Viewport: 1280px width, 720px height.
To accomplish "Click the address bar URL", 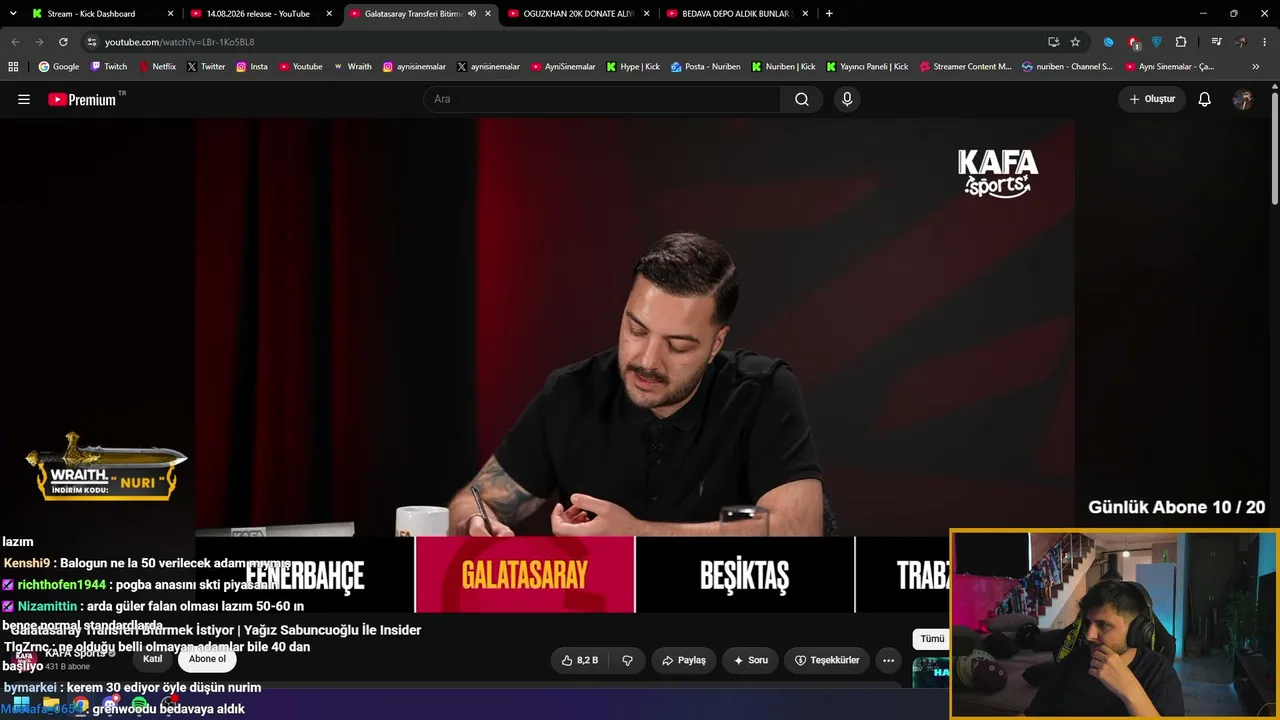I will (x=180, y=42).
